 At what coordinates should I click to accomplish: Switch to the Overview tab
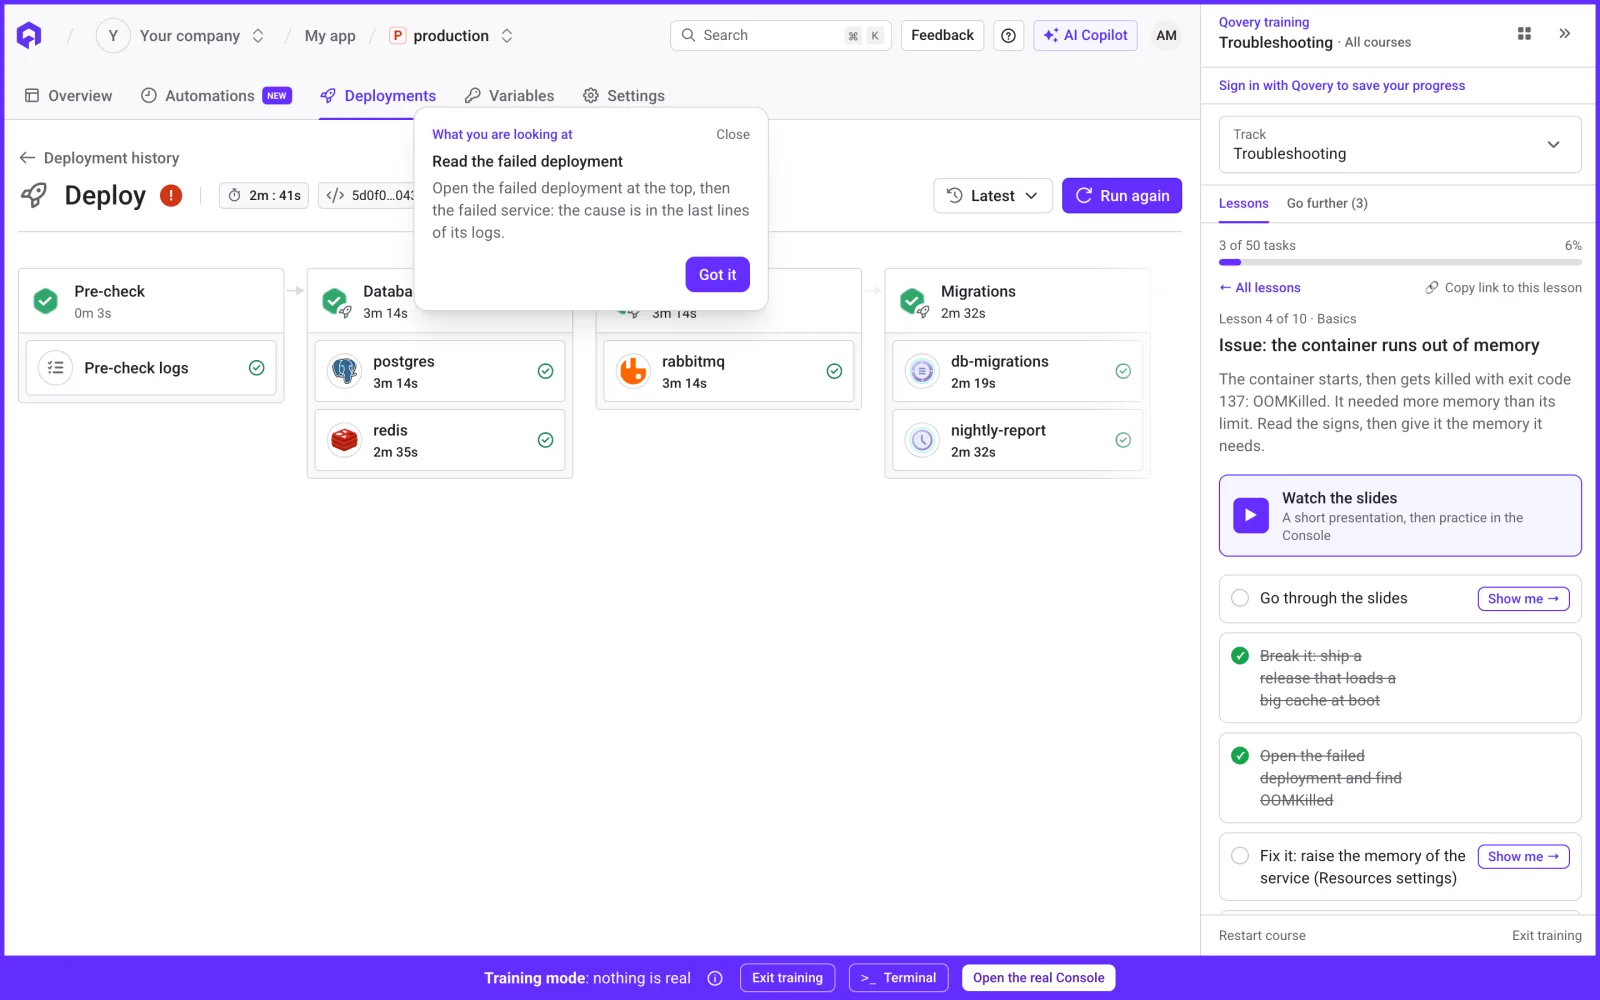(x=68, y=96)
